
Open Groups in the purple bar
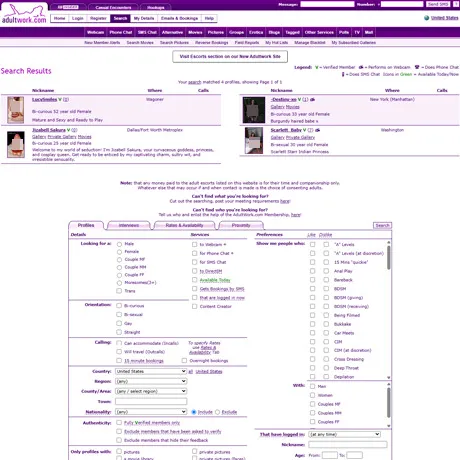pos(236,32)
